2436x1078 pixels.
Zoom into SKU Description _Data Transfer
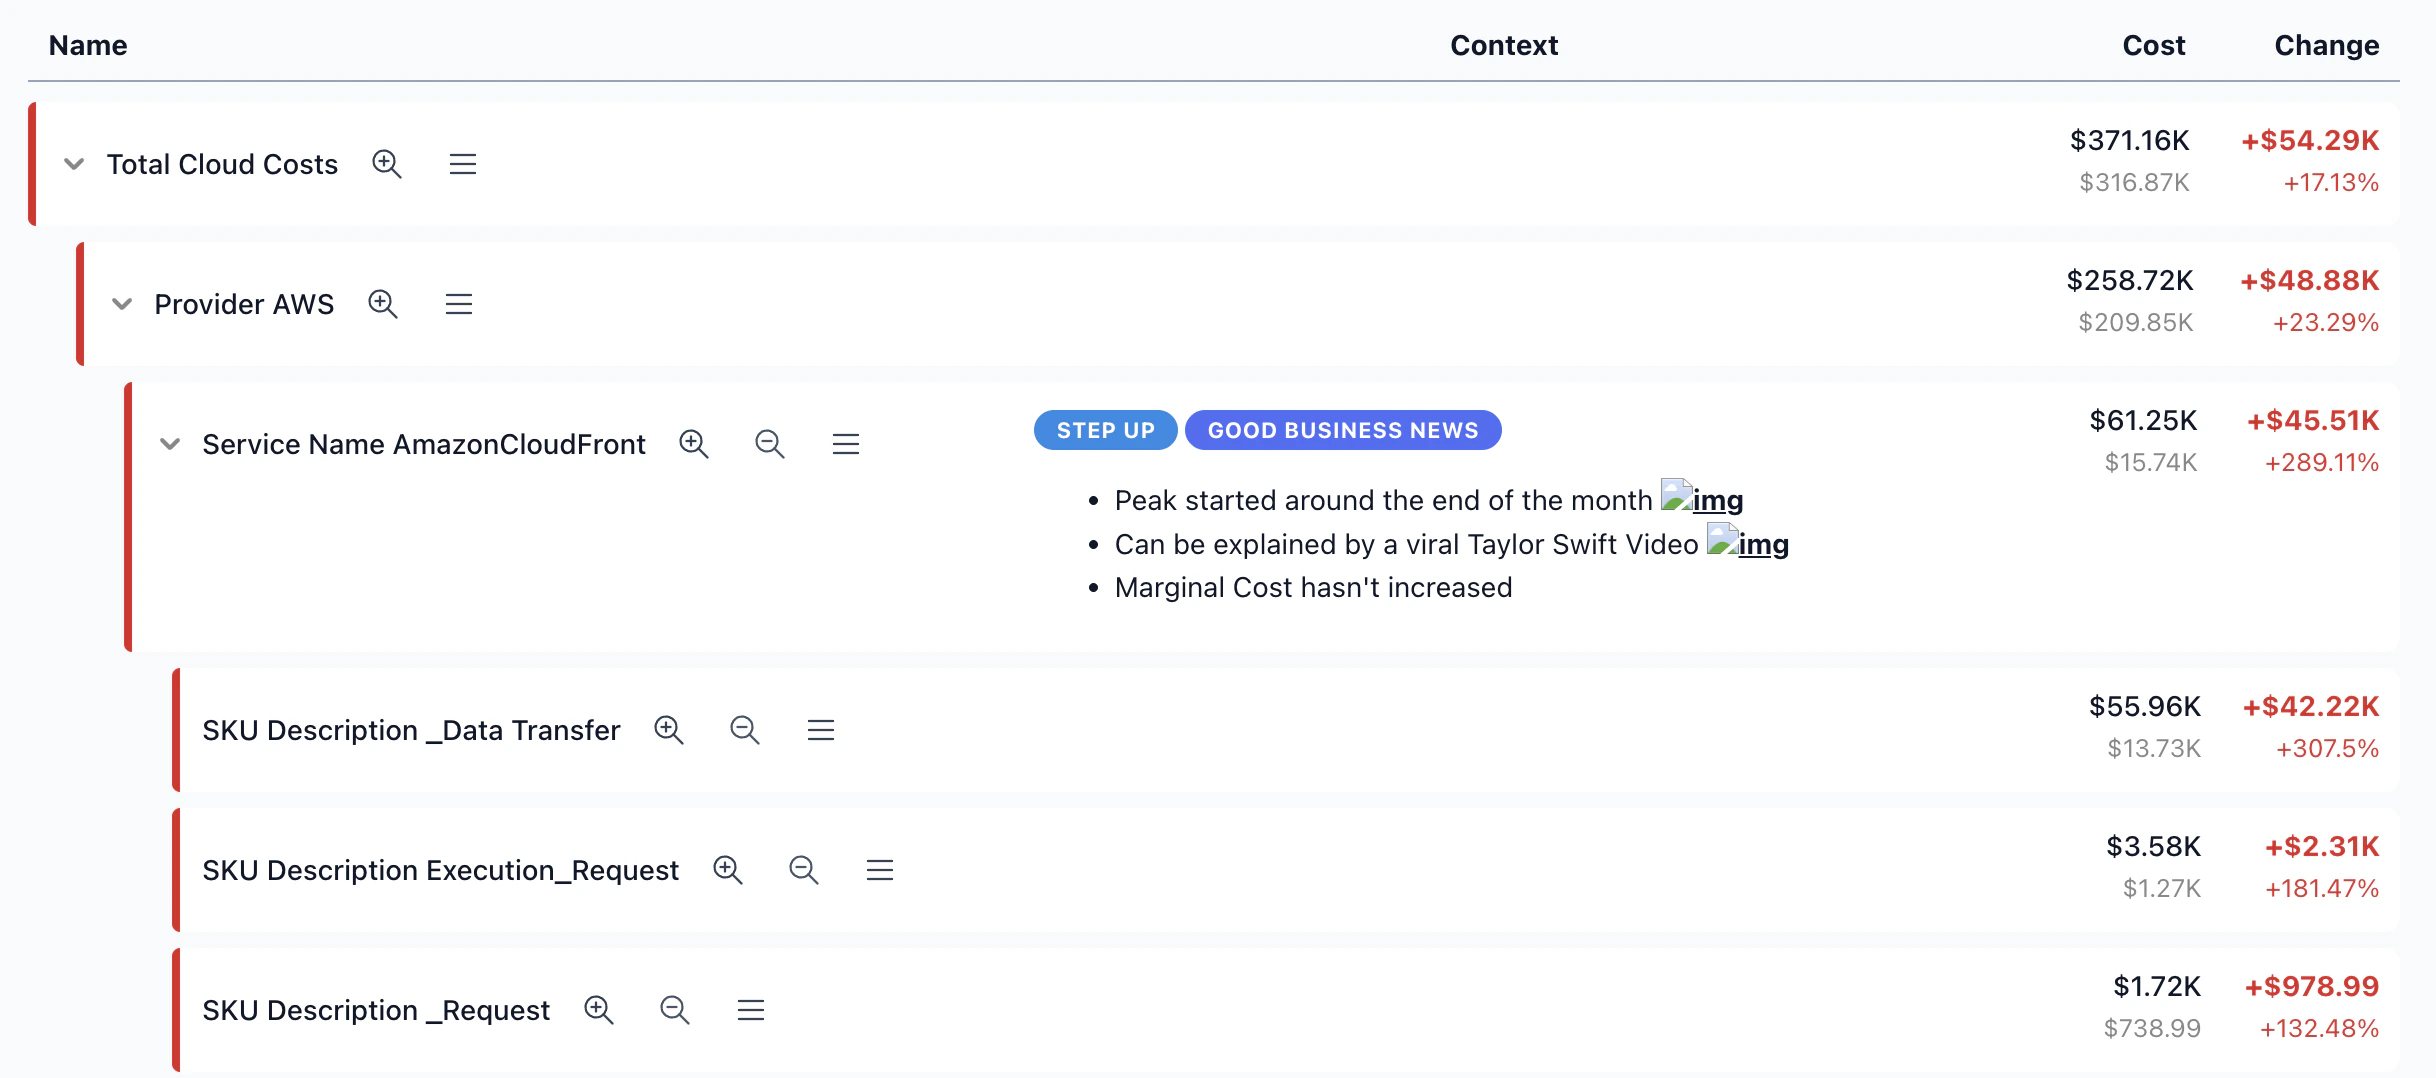point(669,730)
